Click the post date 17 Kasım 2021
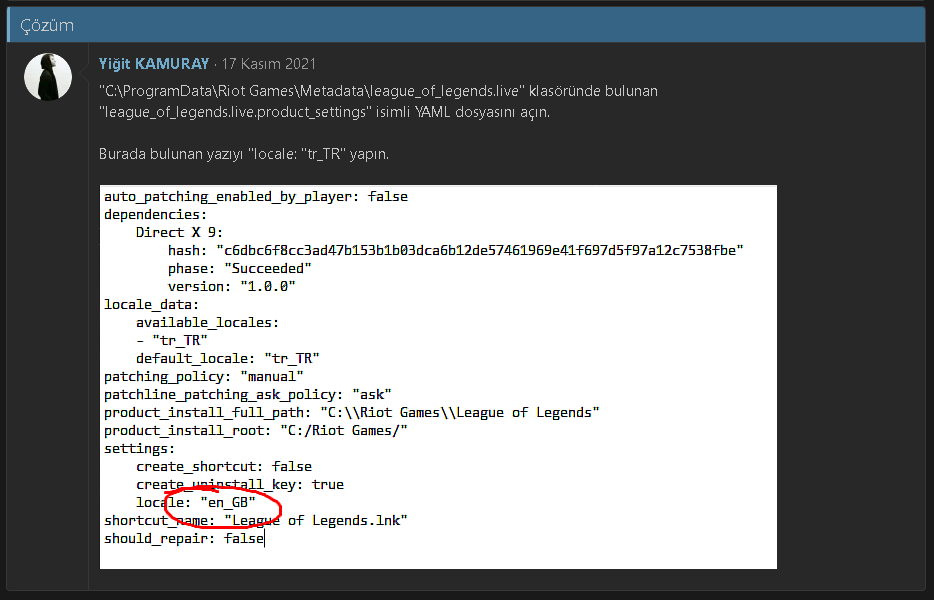934x600 pixels. tap(269, 64)
